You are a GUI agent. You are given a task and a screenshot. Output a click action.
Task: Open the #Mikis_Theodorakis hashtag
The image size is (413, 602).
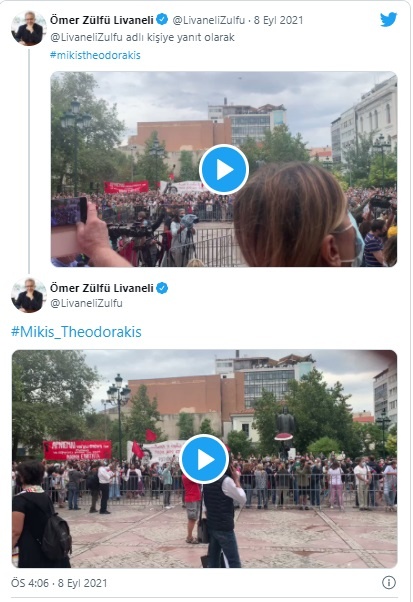pos(76,332)
